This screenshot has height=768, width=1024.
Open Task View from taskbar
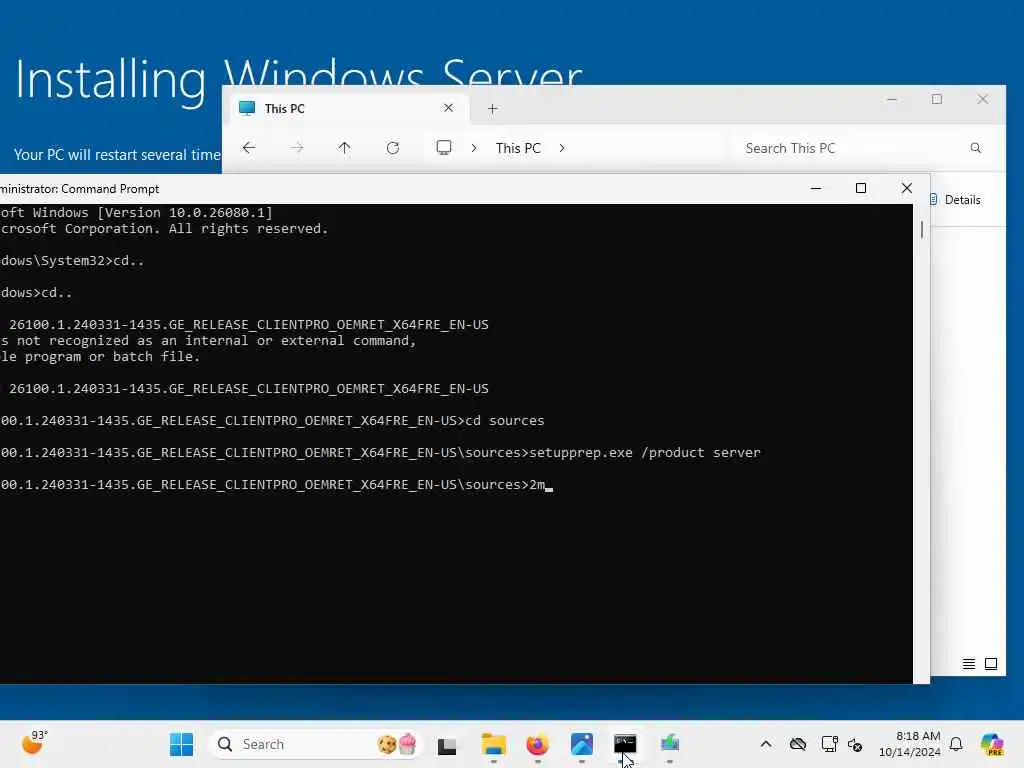(x=447, y=745)
